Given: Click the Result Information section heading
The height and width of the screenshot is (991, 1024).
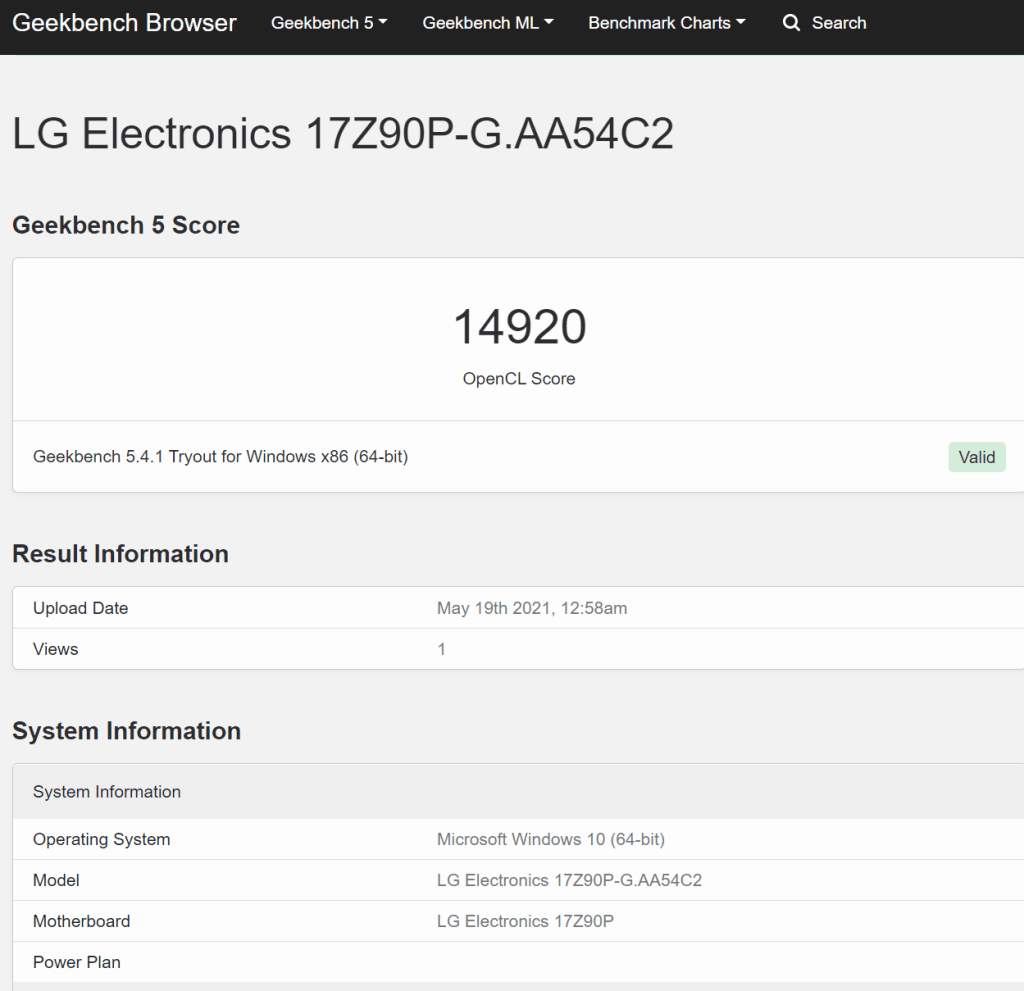Looking at the screenshot, I should pos(120,554).
